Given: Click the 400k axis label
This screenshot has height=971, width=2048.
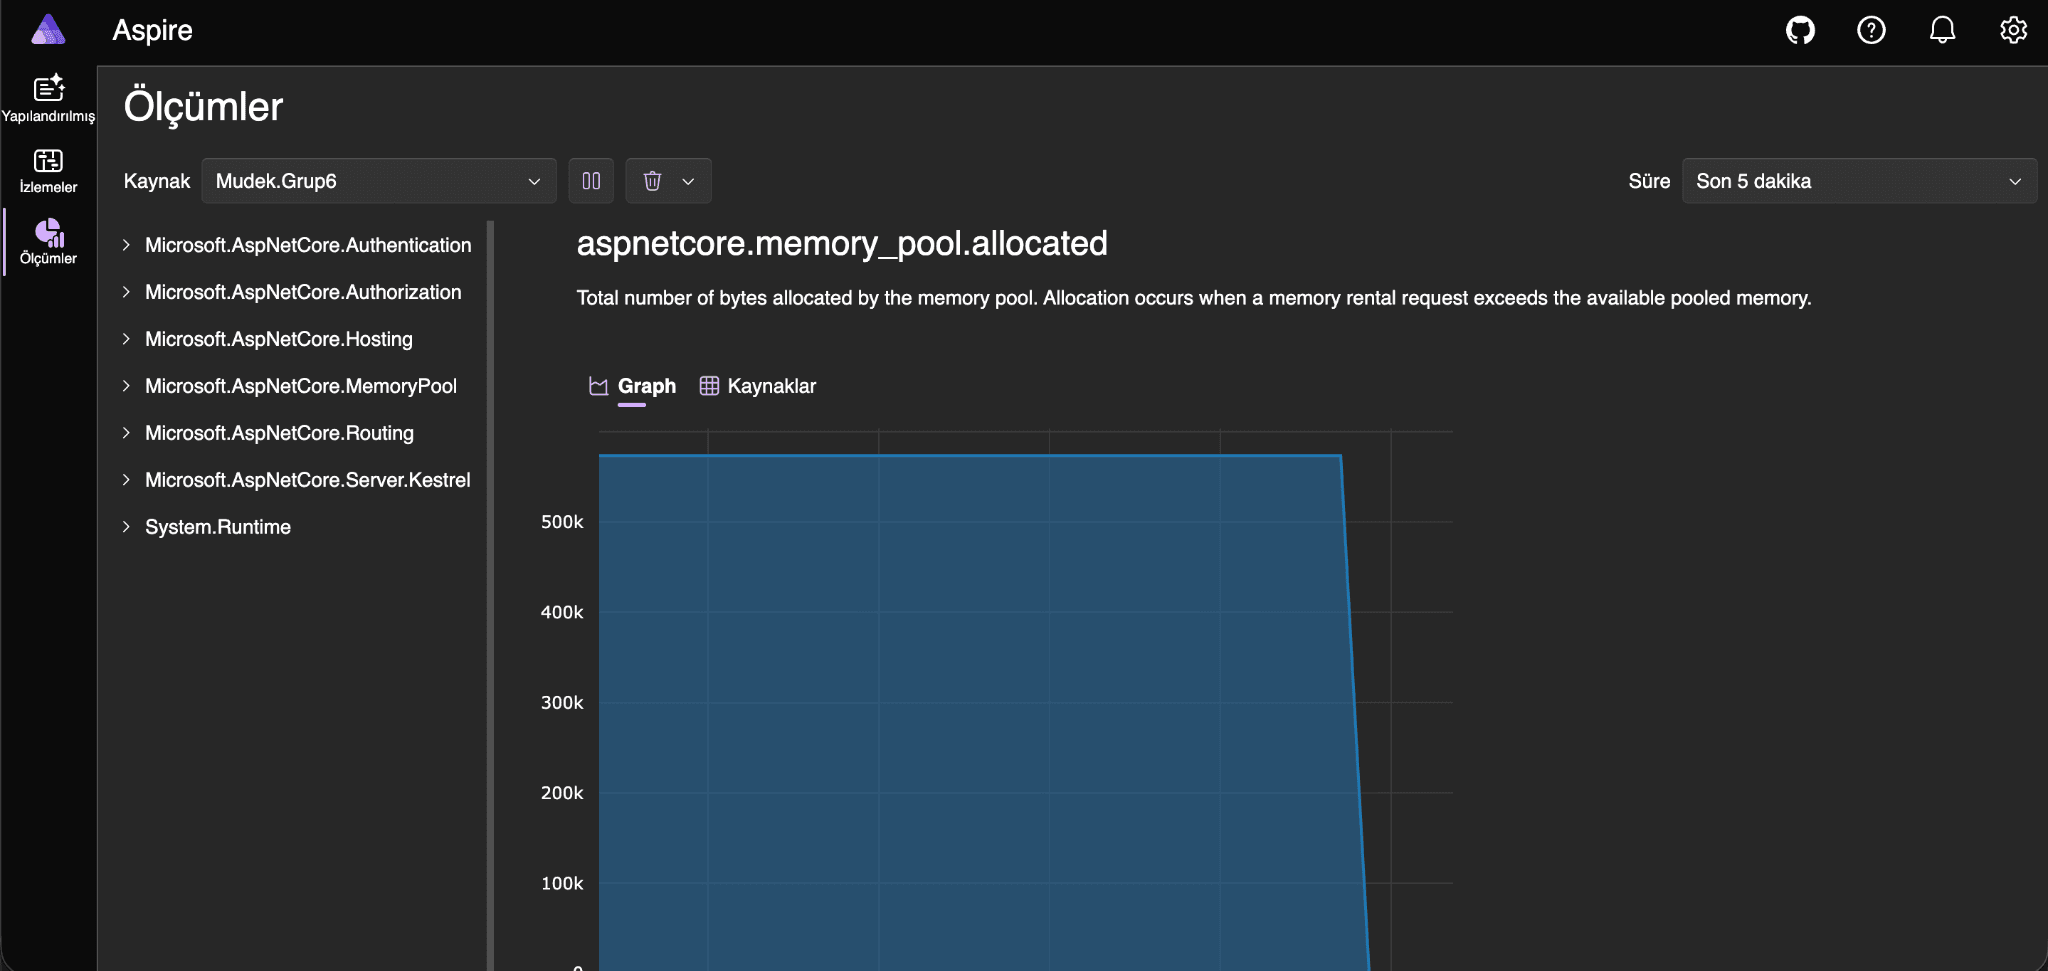Looking at the screenshot, I should tap(562, 612).
